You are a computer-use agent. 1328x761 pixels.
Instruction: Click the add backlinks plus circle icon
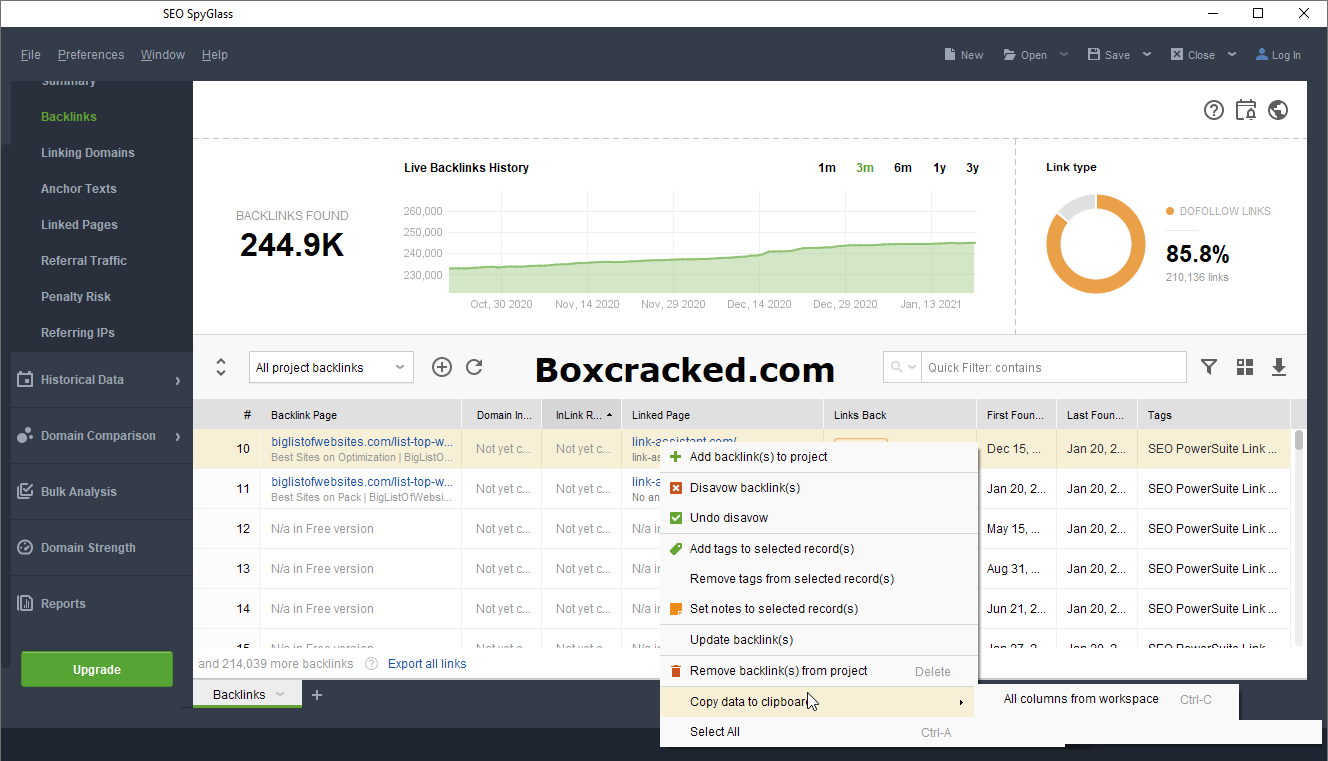tap(442, 367)
